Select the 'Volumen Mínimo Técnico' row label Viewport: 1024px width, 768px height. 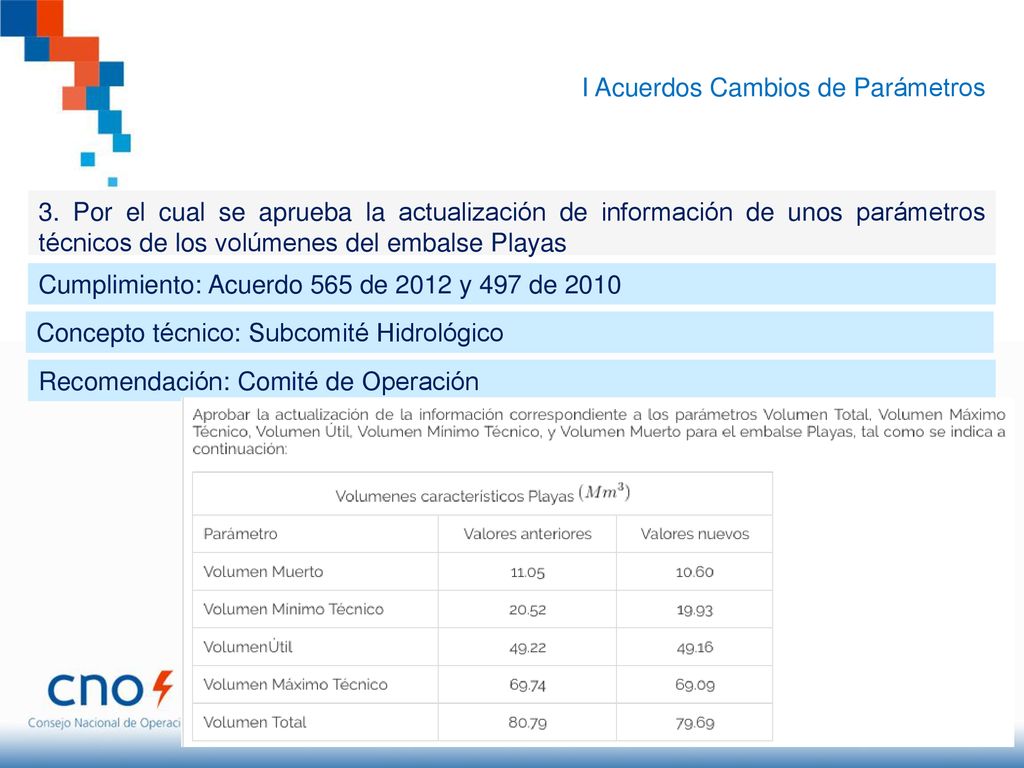(x=293, y=609)
